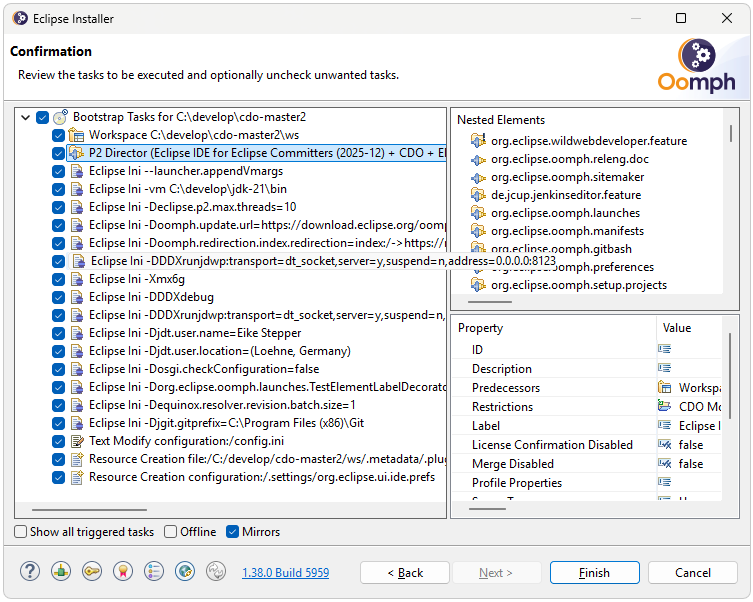Viewport: 753px width, 602px height.
Task: Click the web links globe icon
Action: (185, 572)
